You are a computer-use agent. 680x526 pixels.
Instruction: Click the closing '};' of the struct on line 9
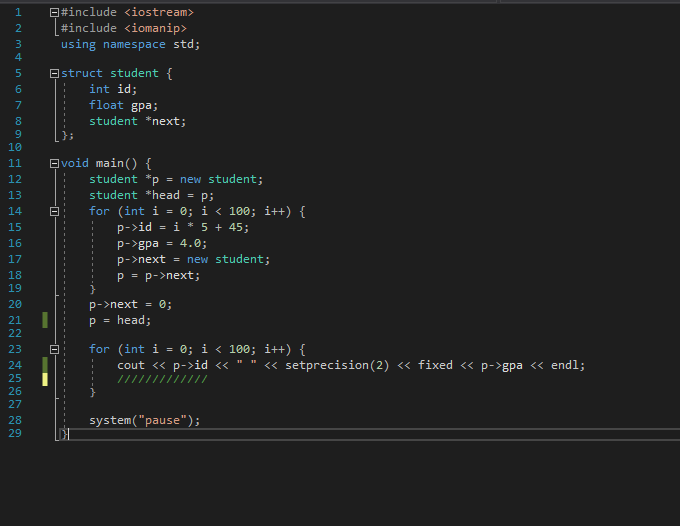(68, 135)
